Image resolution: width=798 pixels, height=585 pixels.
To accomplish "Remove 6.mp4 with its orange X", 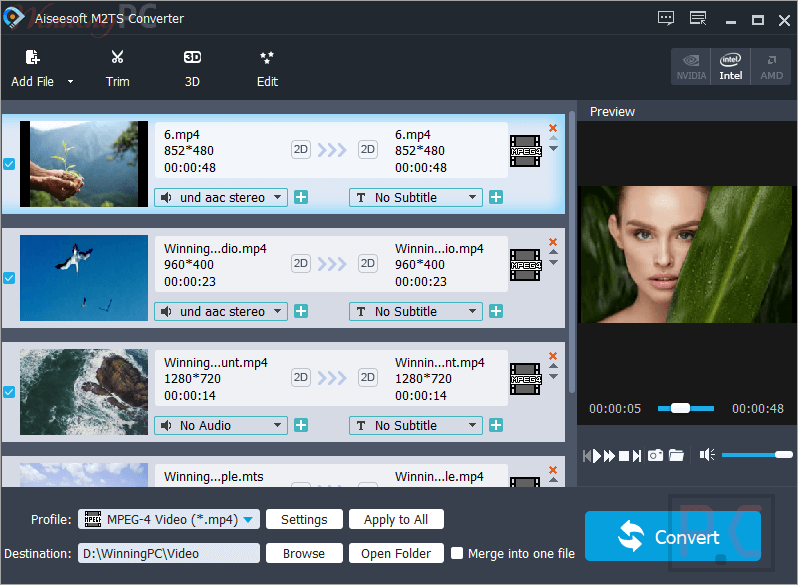I will click(x=553, y=128).
